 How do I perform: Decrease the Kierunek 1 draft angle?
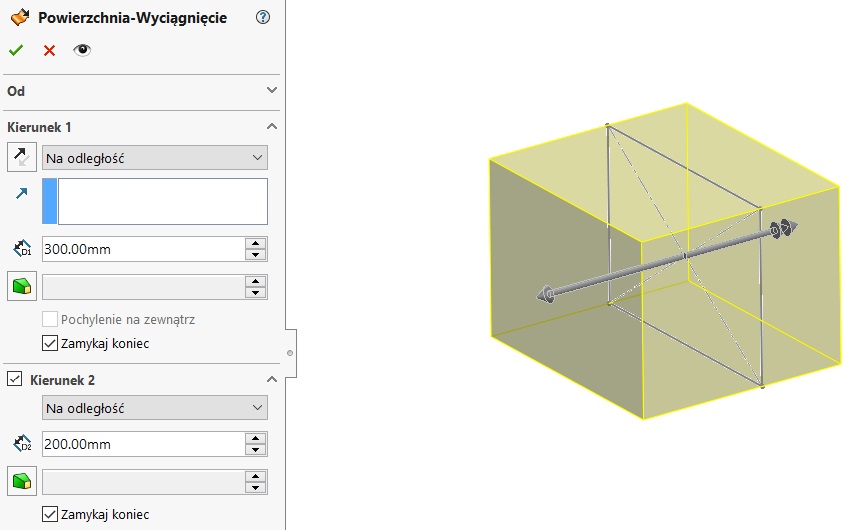(x=256, y=293)
